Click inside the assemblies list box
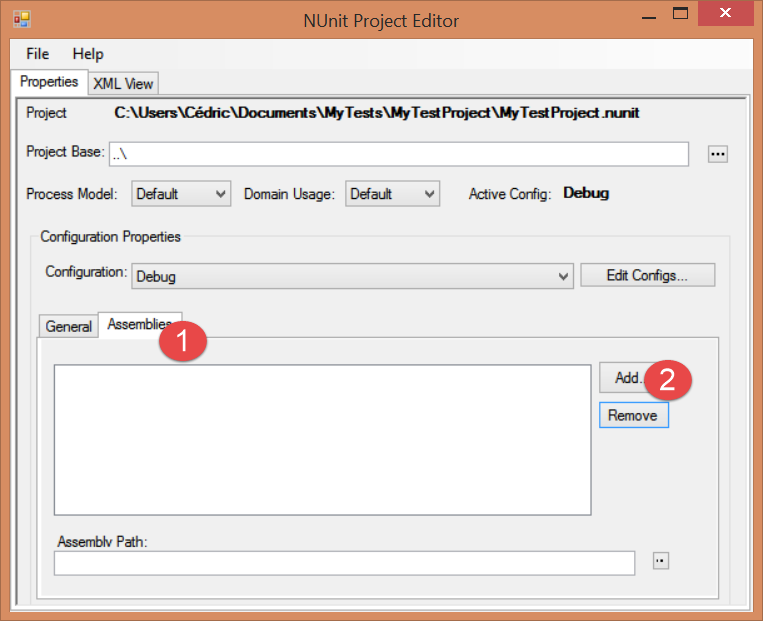 (x=323, y=440)
